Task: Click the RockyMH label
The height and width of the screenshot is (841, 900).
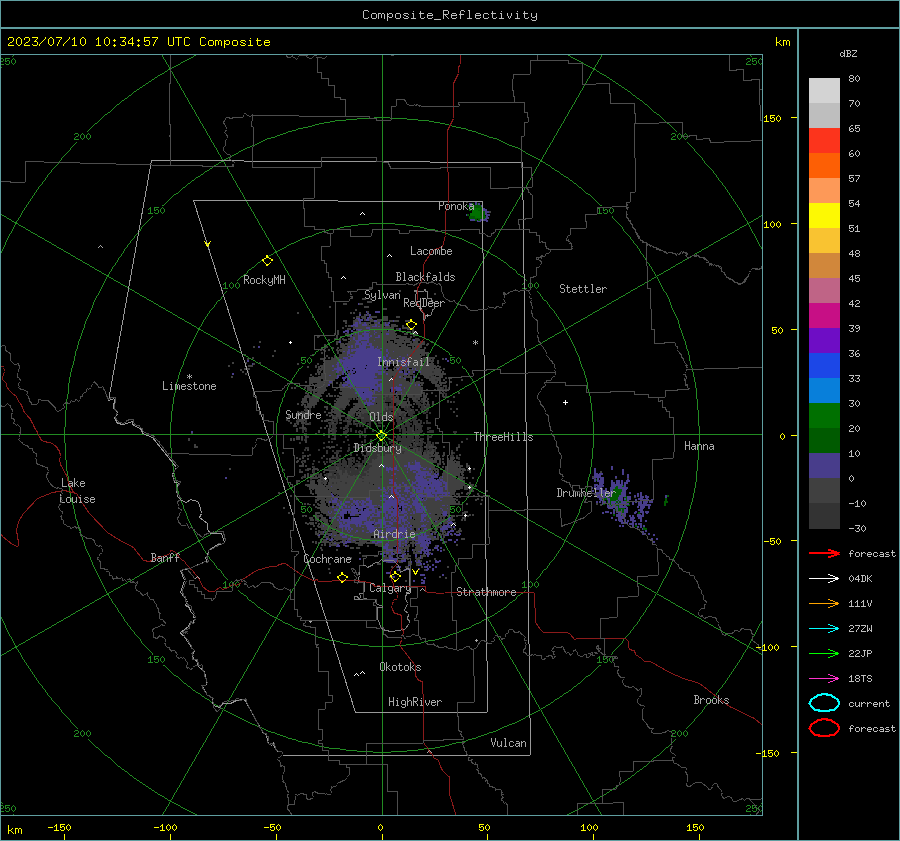Action: click(264, 280)
